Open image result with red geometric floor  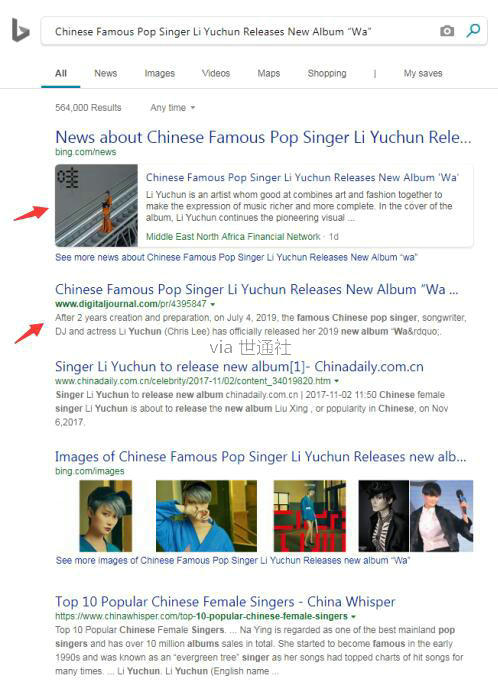(310, 516)
